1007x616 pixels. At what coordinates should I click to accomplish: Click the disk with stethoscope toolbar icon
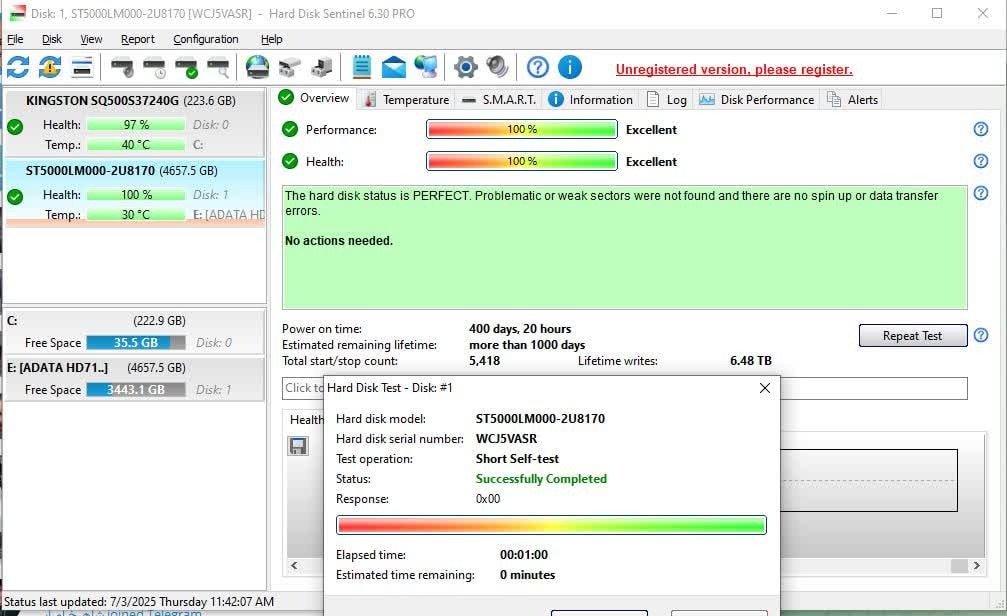[x=122, y=67]
